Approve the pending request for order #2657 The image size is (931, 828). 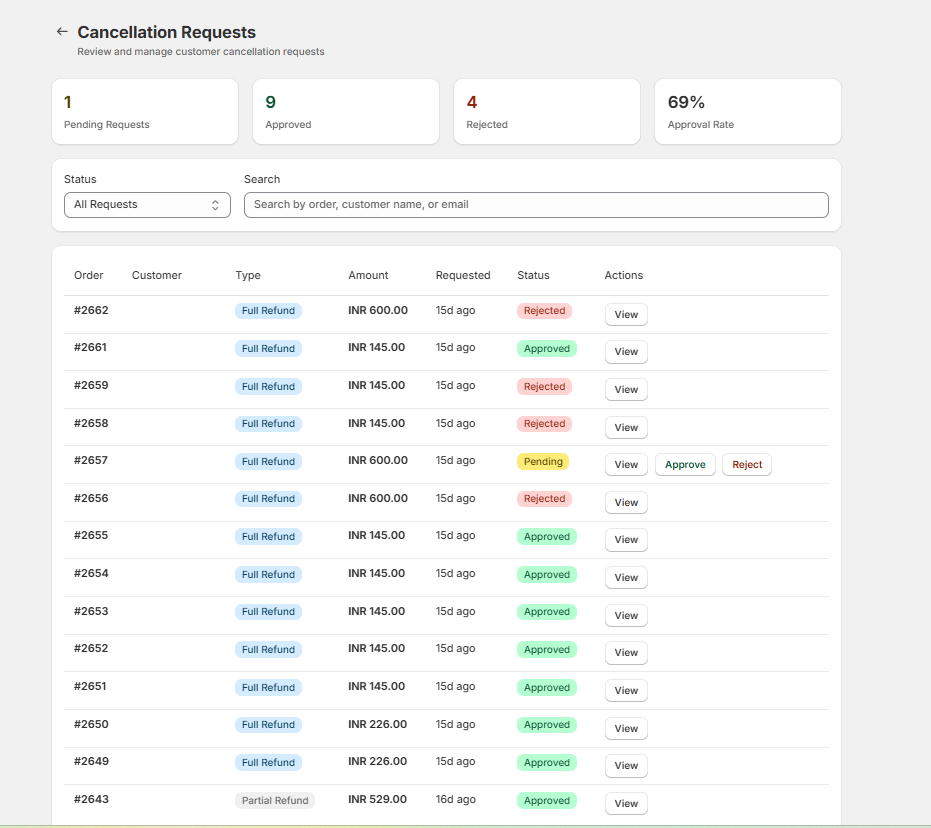(x=684, y=464)
